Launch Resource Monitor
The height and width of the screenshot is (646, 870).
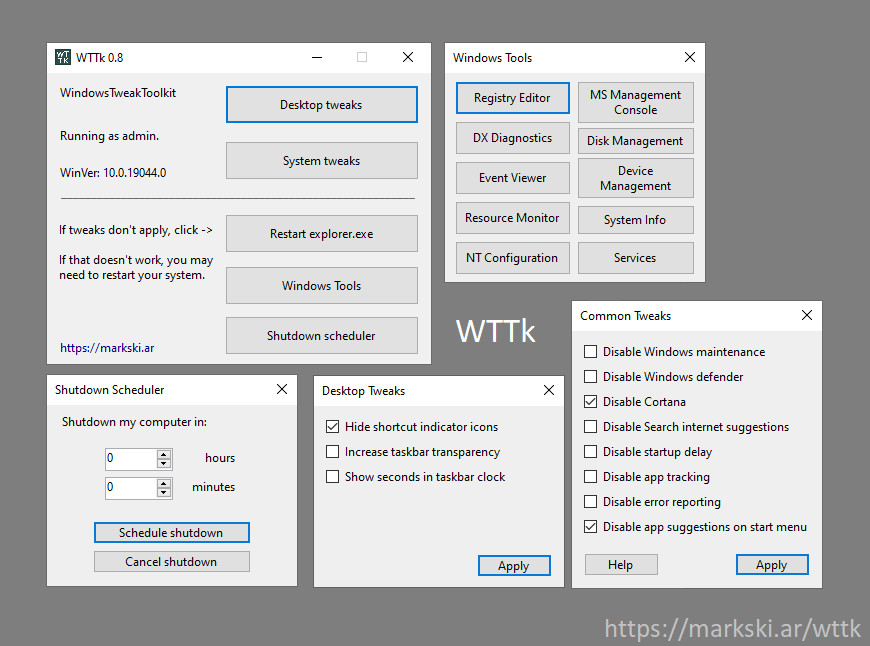pyautogui.click(x=513, y=218)
